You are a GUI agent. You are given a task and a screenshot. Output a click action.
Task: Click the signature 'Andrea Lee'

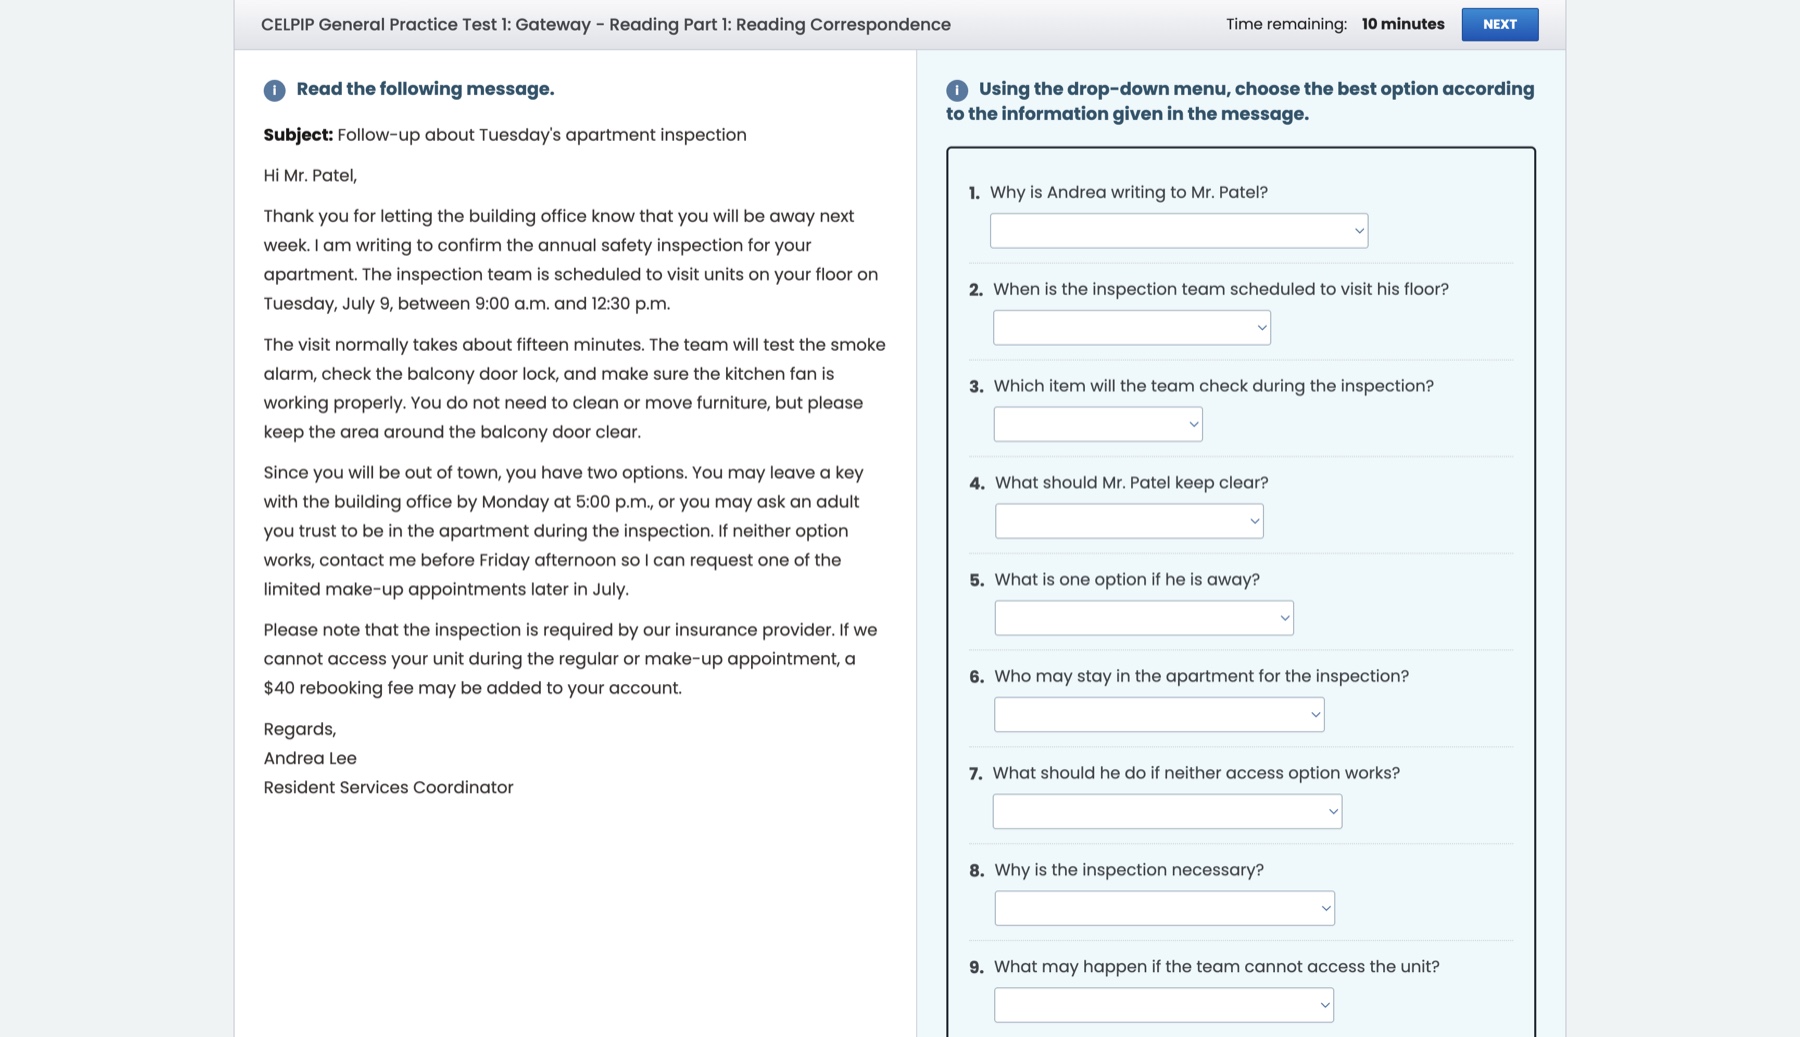[310, 758]
